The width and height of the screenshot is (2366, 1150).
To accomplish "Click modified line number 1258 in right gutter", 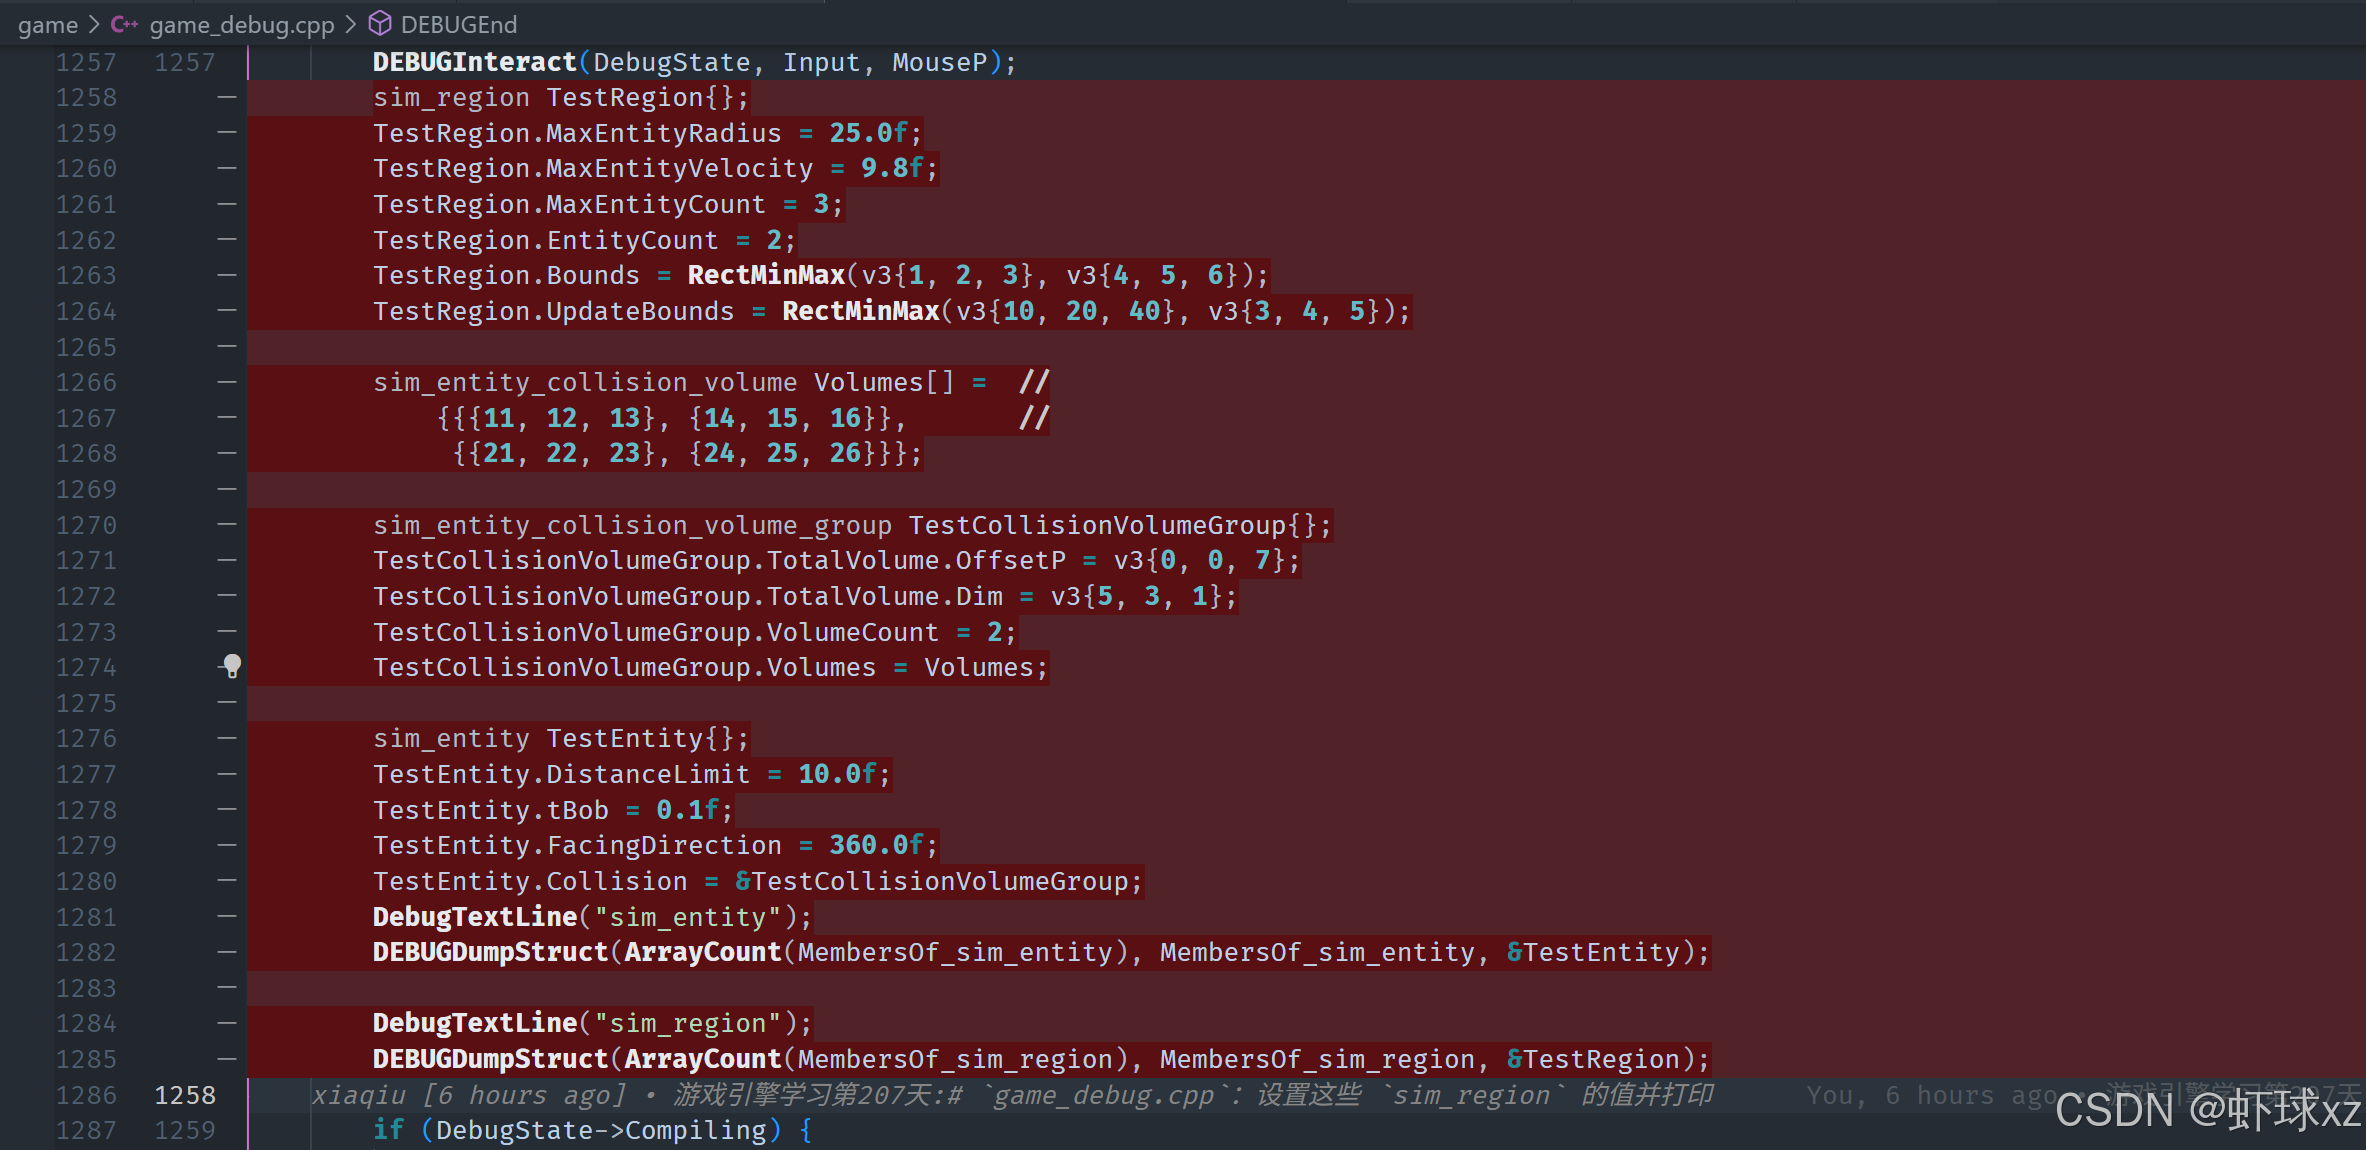I will (x=185, y=1095).
